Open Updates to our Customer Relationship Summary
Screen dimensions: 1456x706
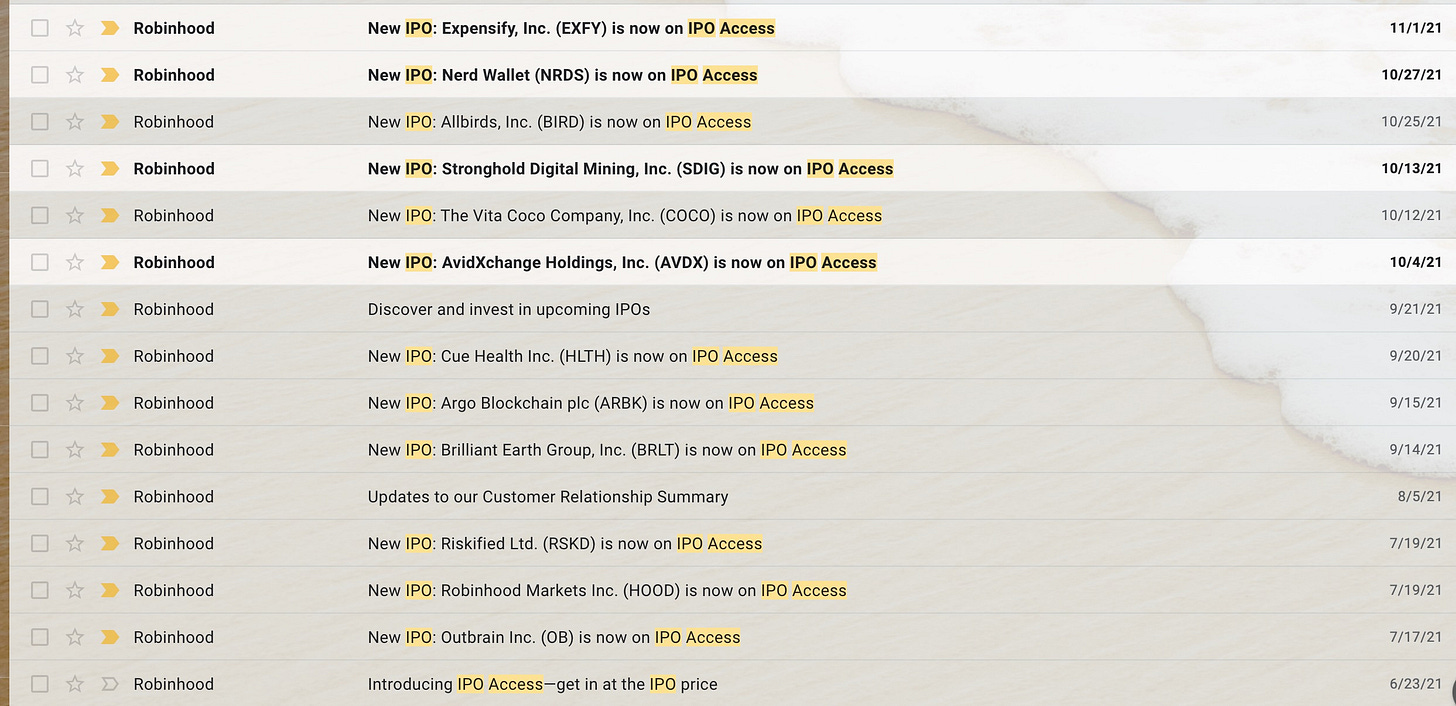tap(548, 496)
